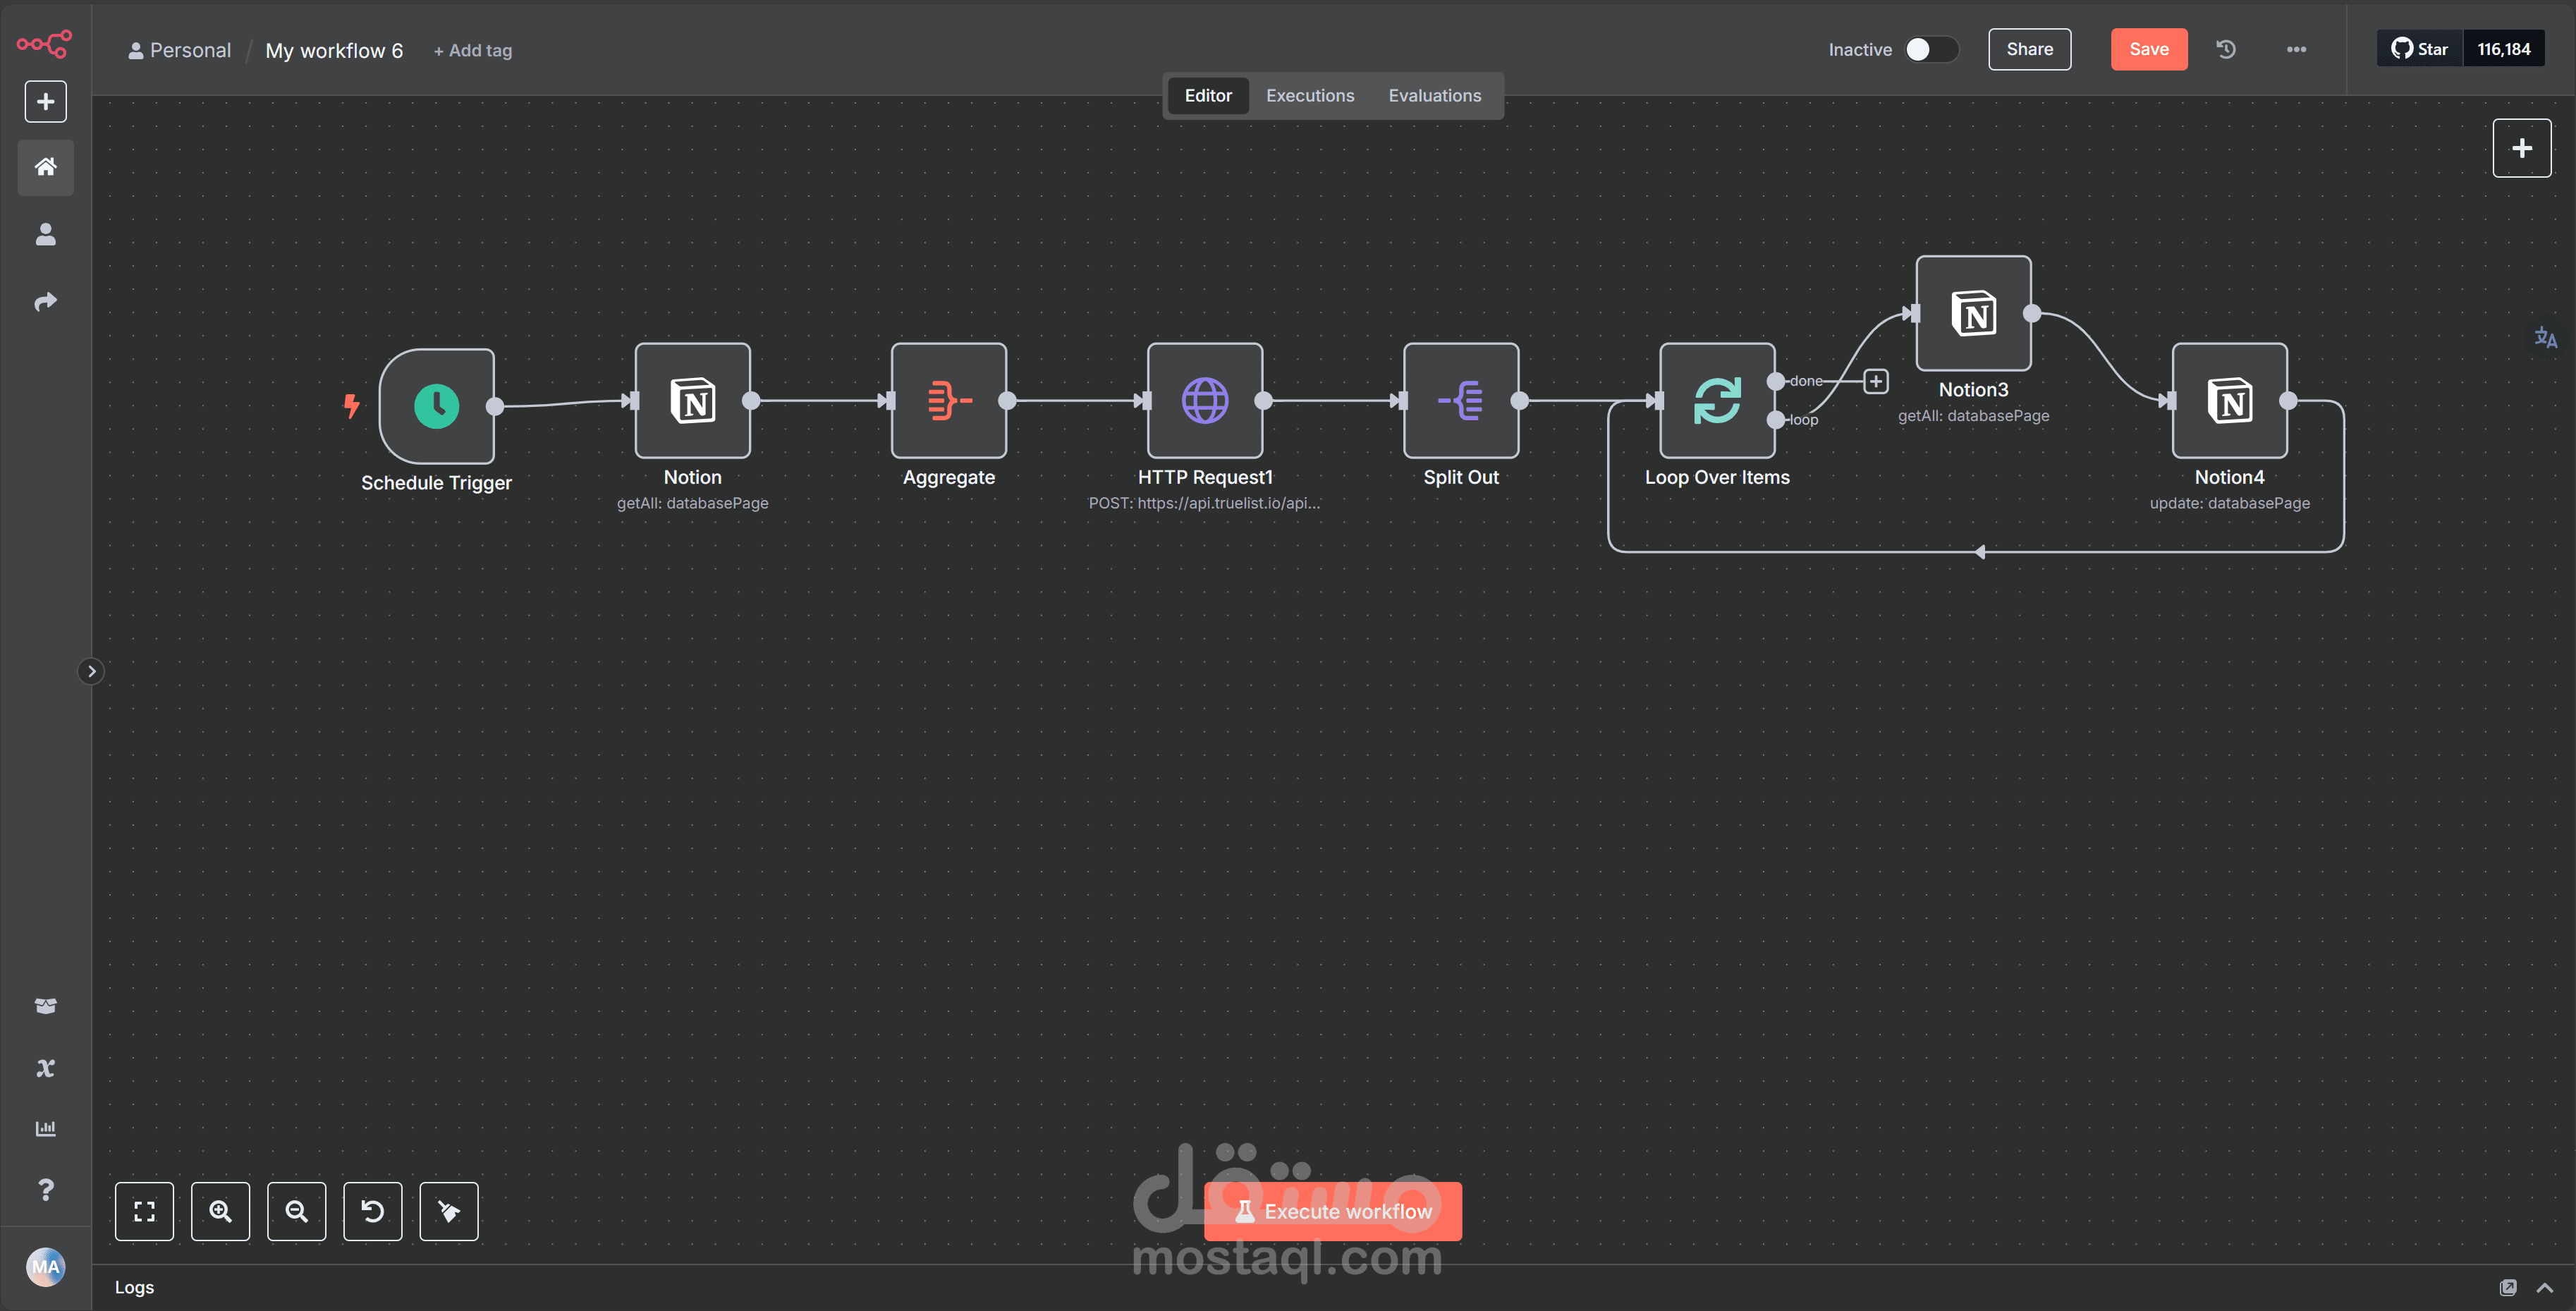
Task: Open the Home overview icon in sidebar
Action: [45, 166]
